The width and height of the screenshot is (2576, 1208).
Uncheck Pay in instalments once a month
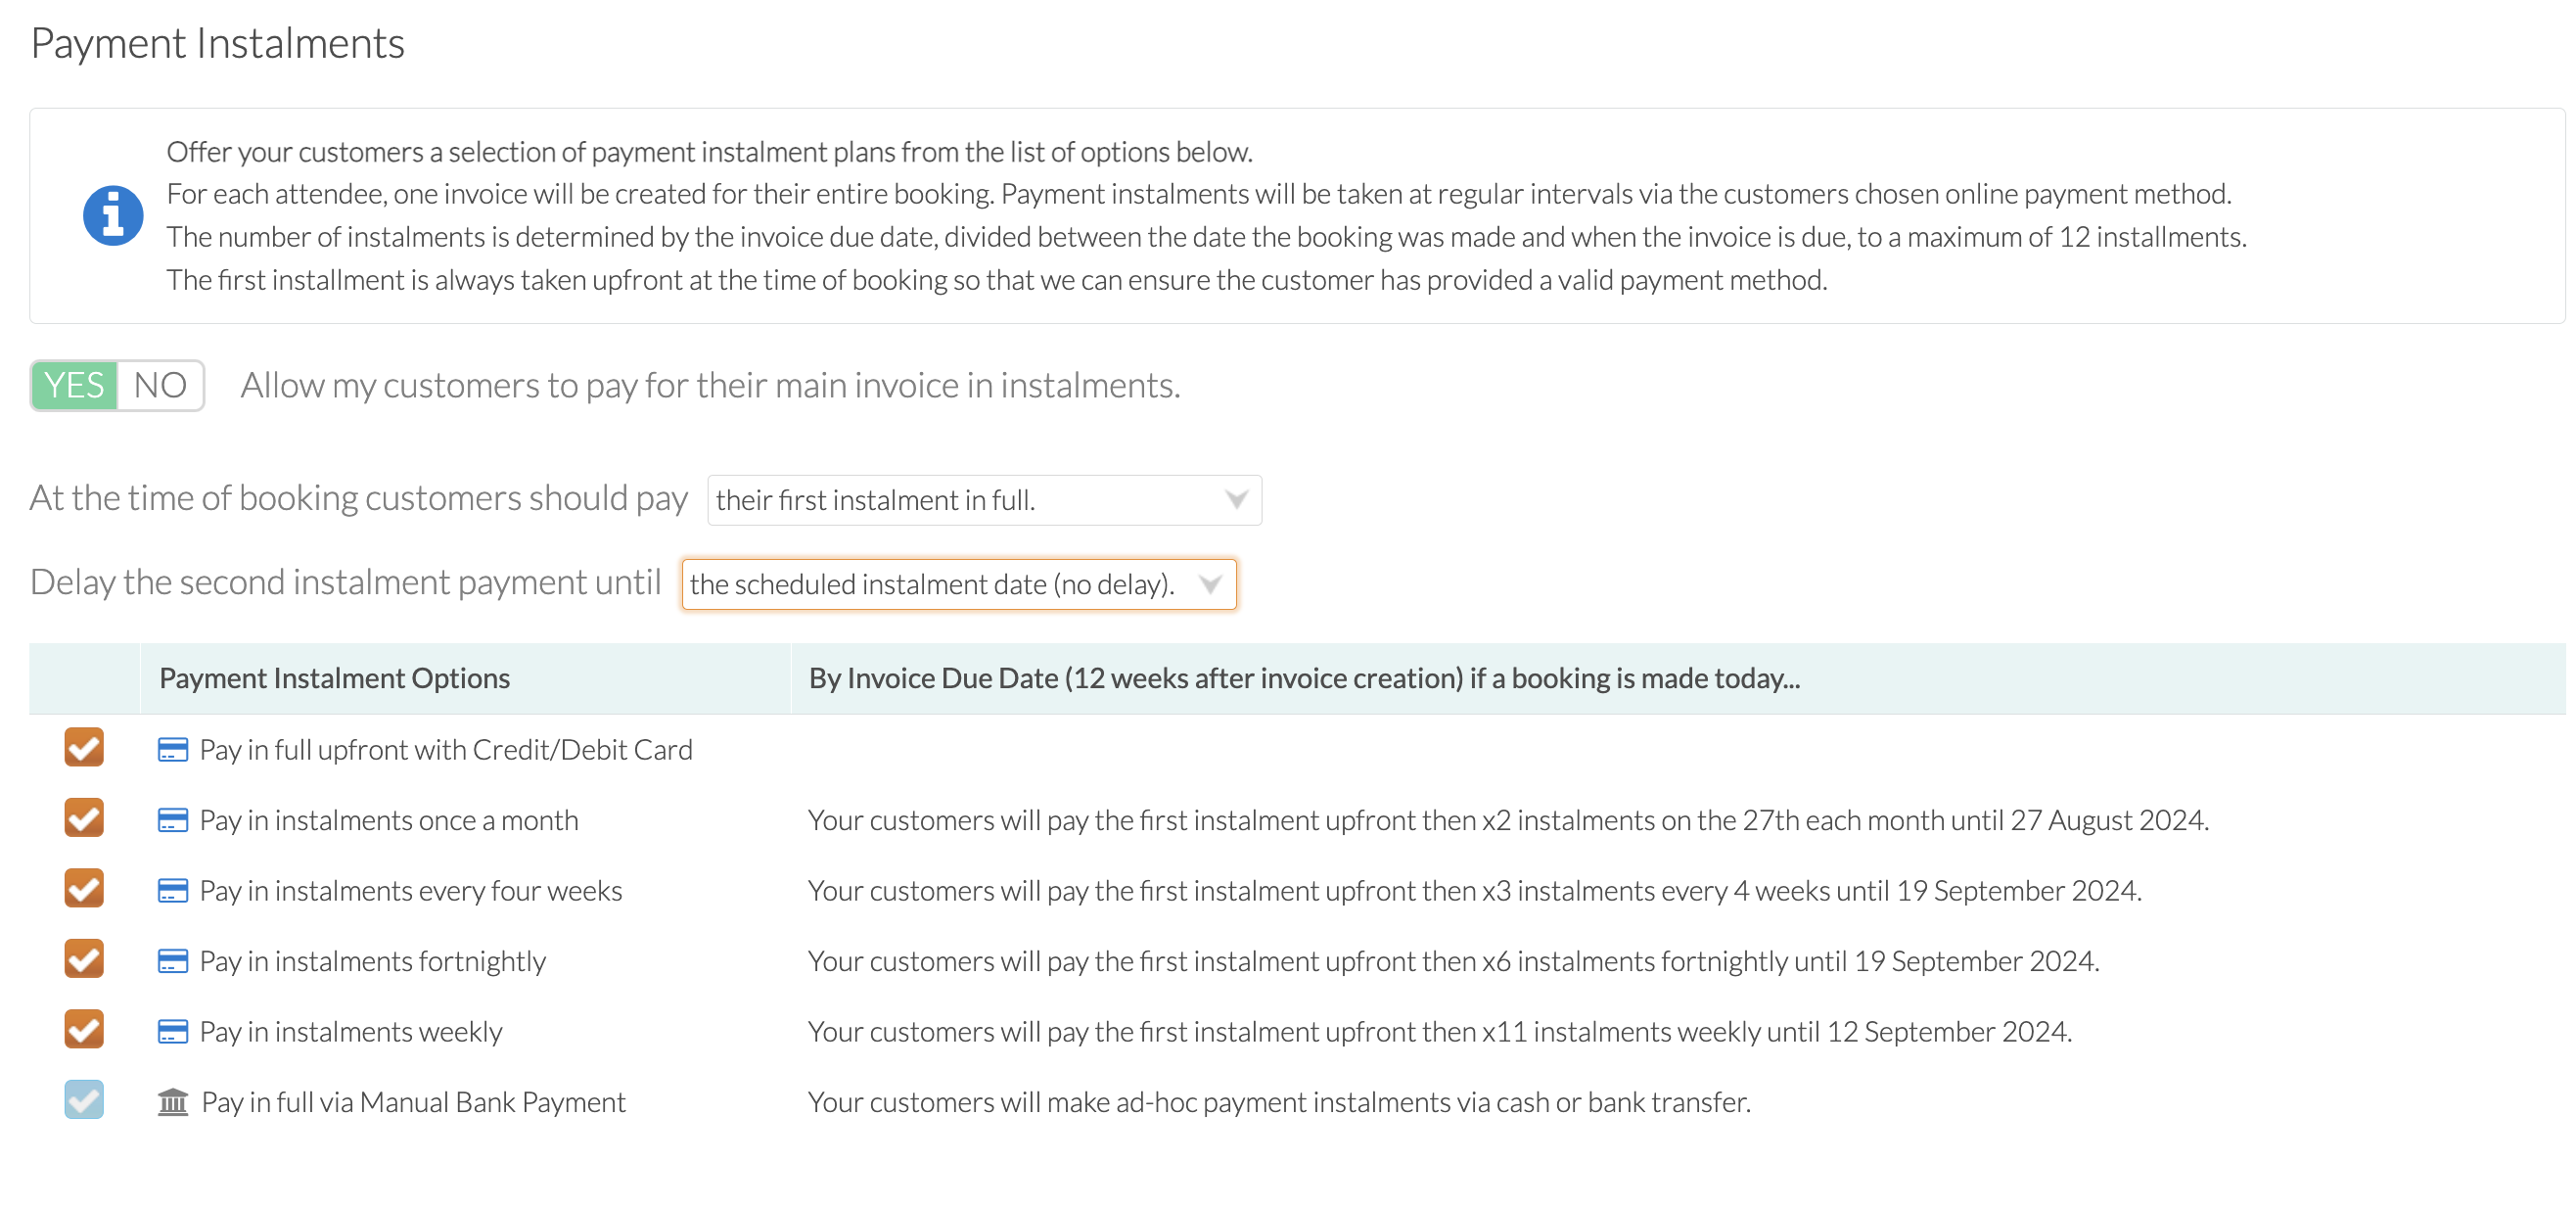[84, 818]
